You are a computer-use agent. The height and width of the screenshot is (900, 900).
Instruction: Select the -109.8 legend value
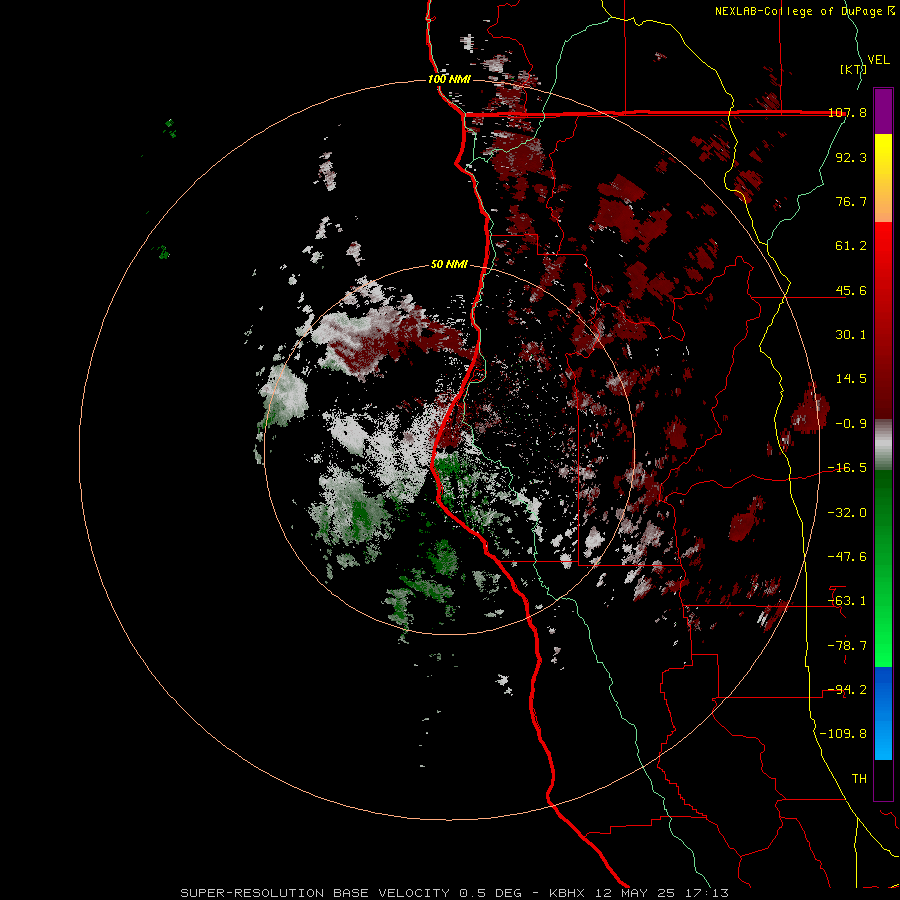pos(843,734)
